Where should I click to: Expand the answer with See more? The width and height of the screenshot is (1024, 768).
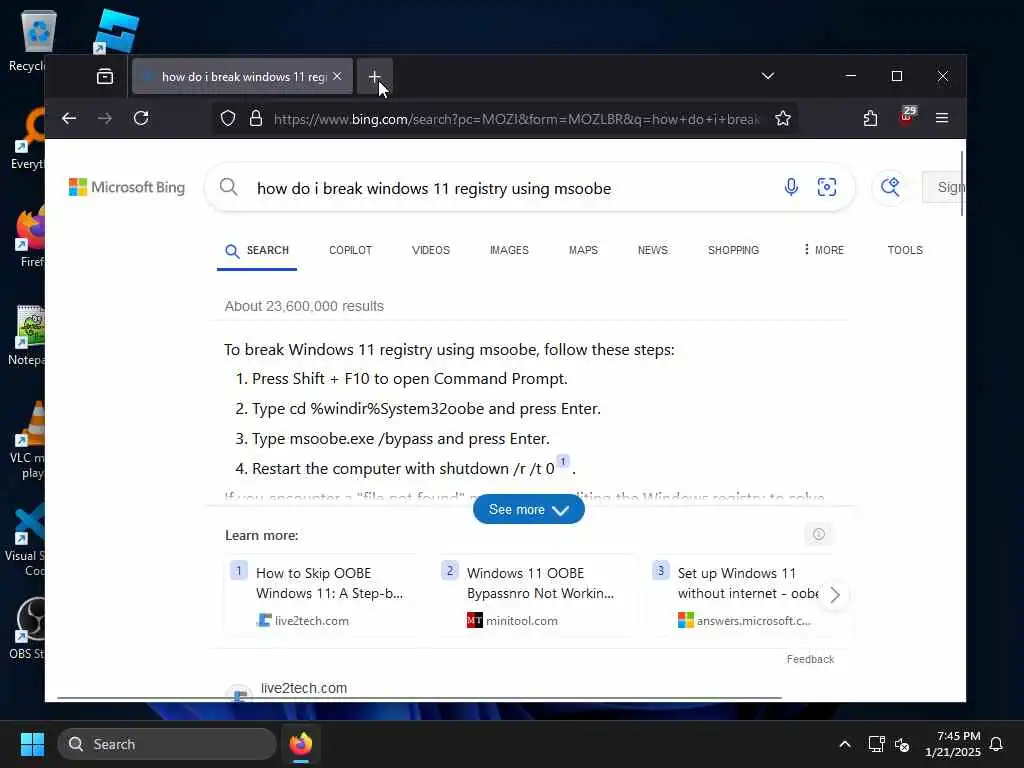click(x=528, y=509)
